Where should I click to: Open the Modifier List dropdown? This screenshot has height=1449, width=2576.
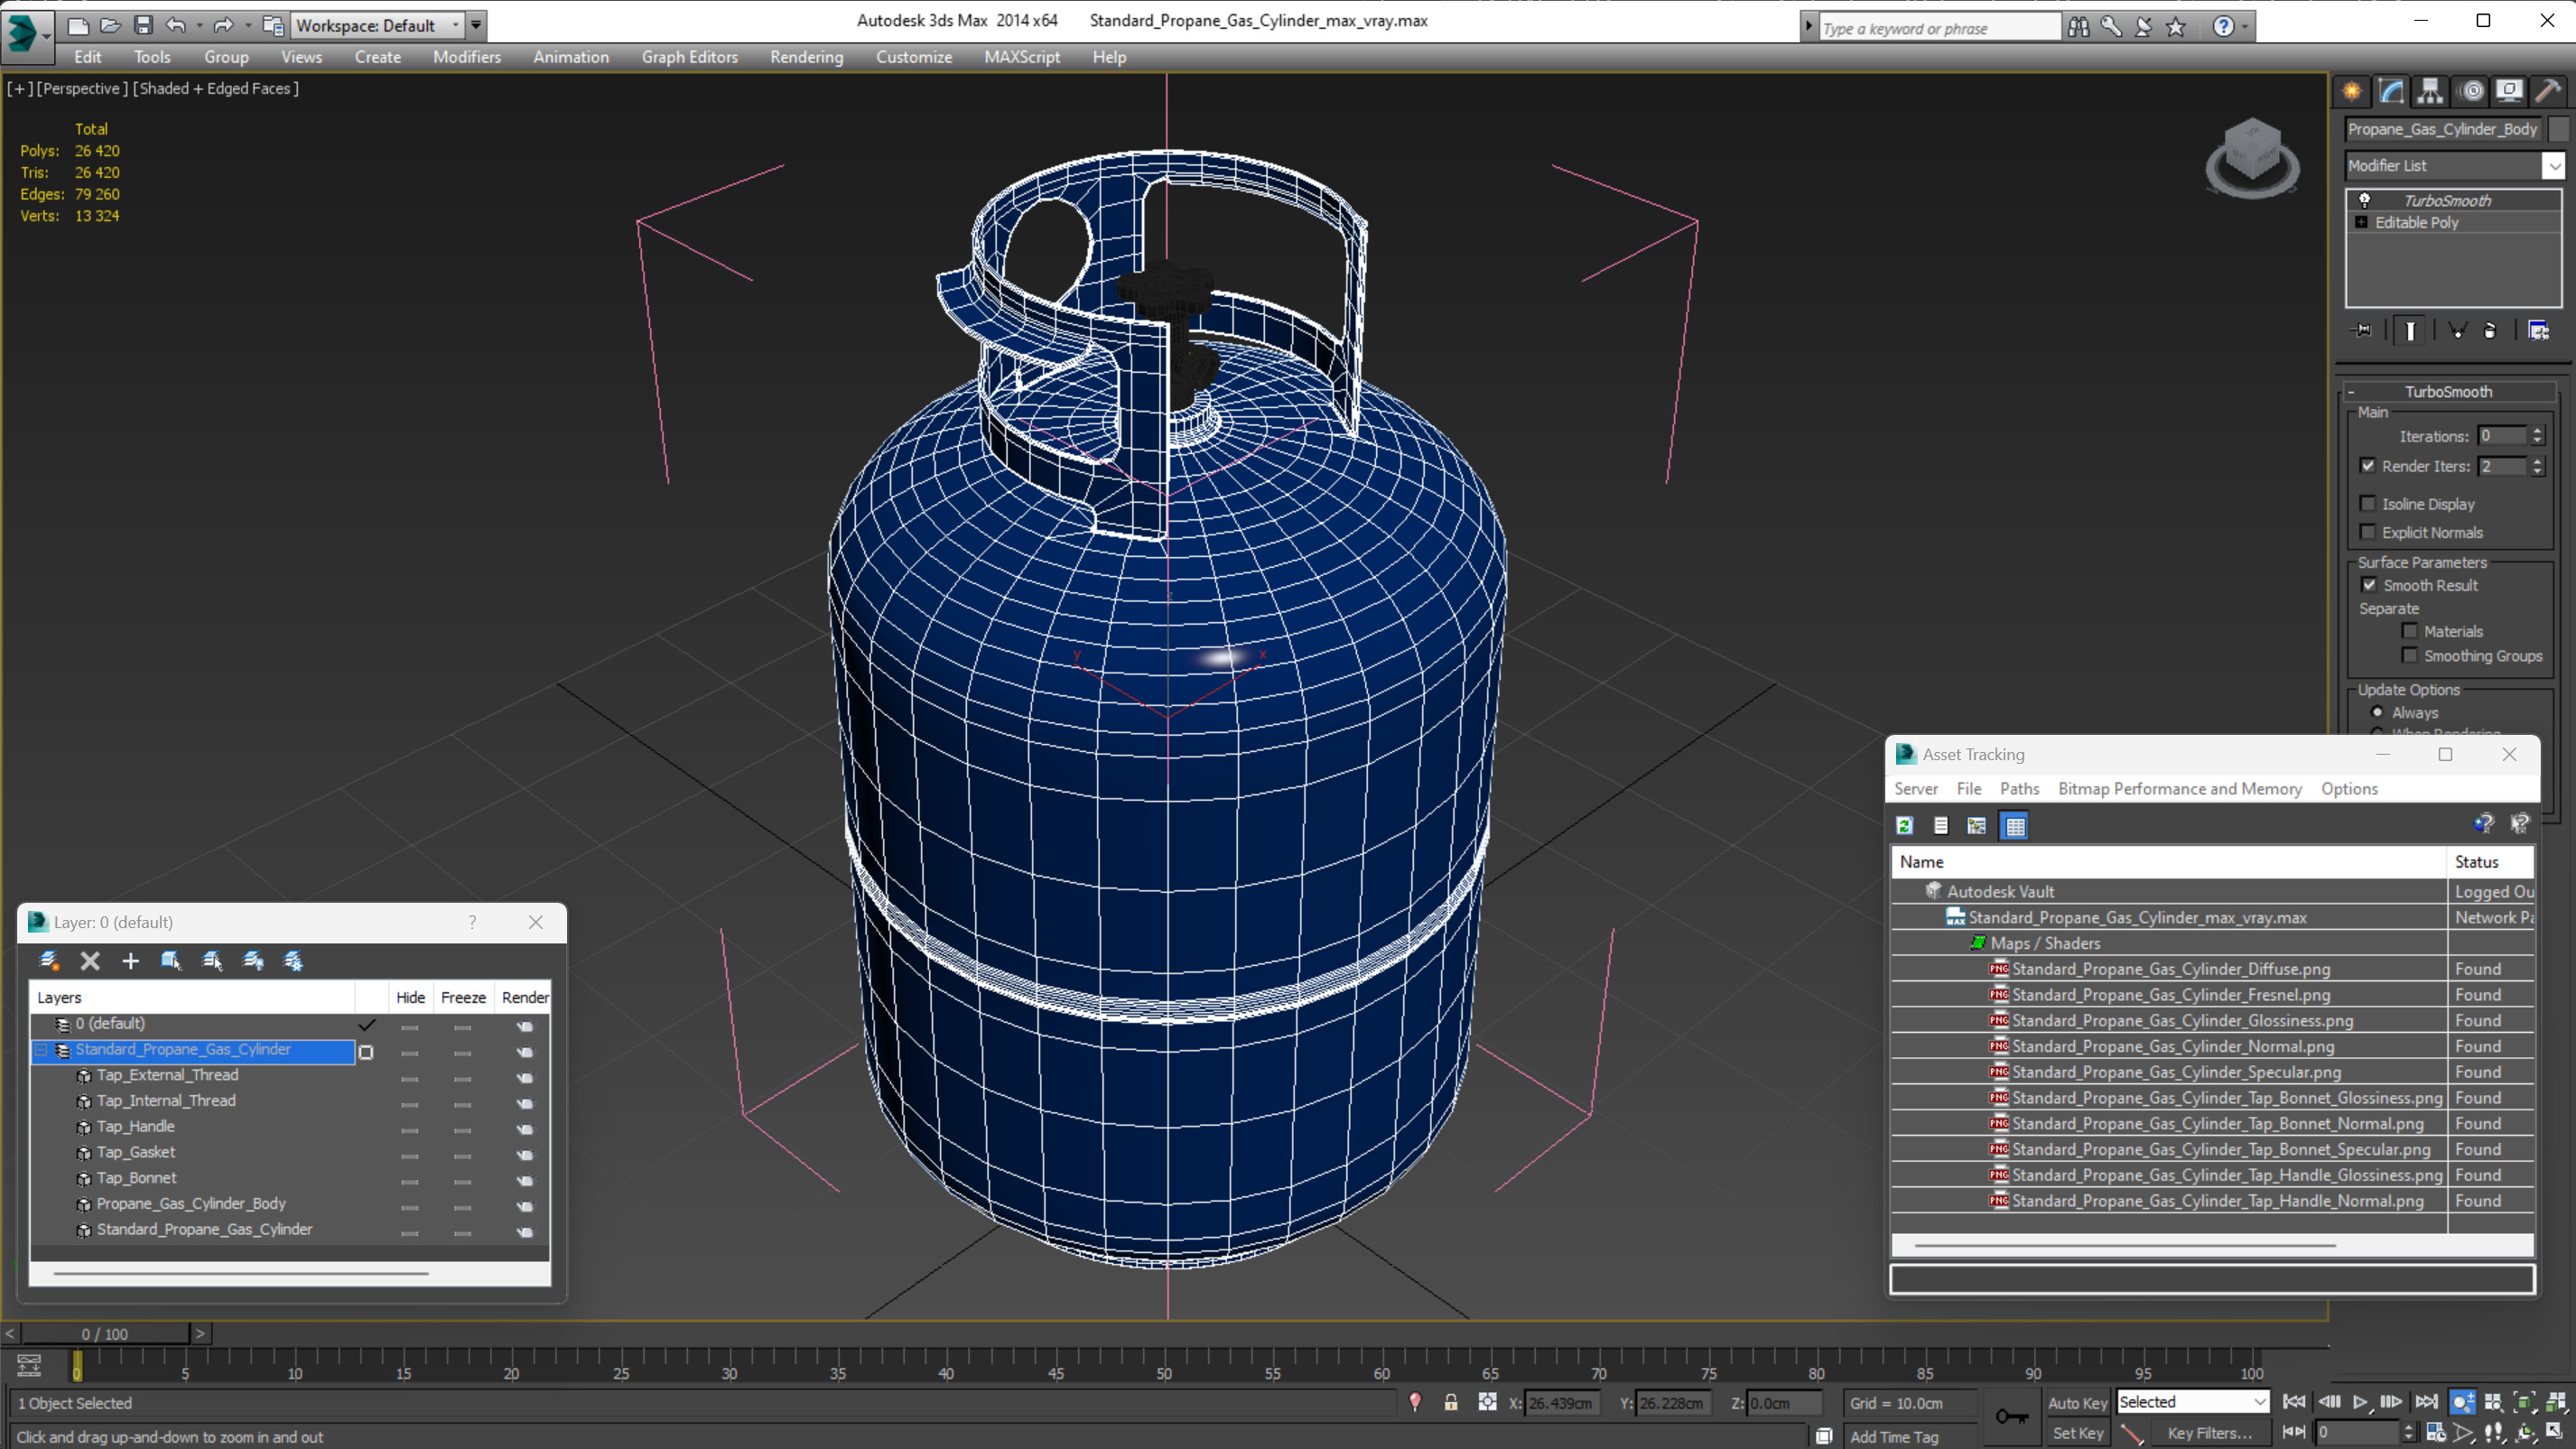(2554, 166)
